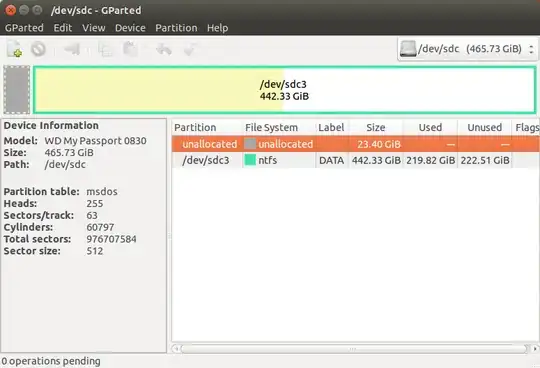The image size is (540, 368).
Task: Click the 219.82 GiB used cell
Action: click(430, 160)
